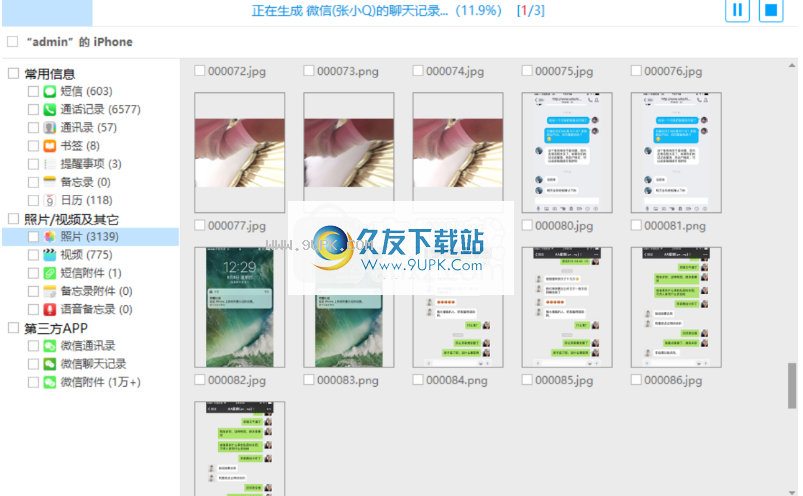
Task: Click the 视频 clapperboard icon
Action: point(50,255)
